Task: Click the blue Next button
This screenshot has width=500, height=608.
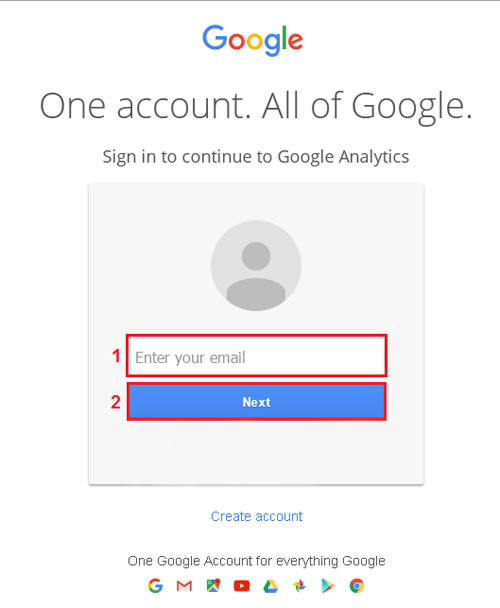Action: 256,402
